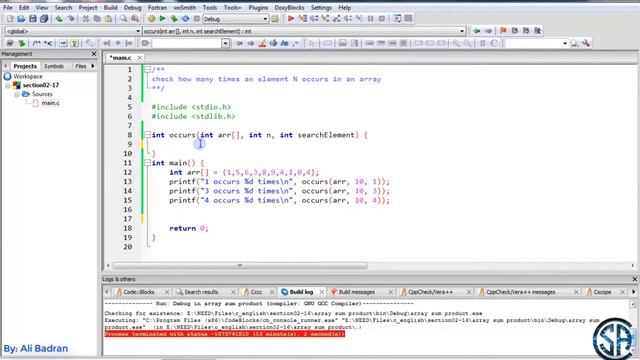Collapse the section02-17 project node
The width and height of the screenshot is (640, 360).
(x=8, y=85)
